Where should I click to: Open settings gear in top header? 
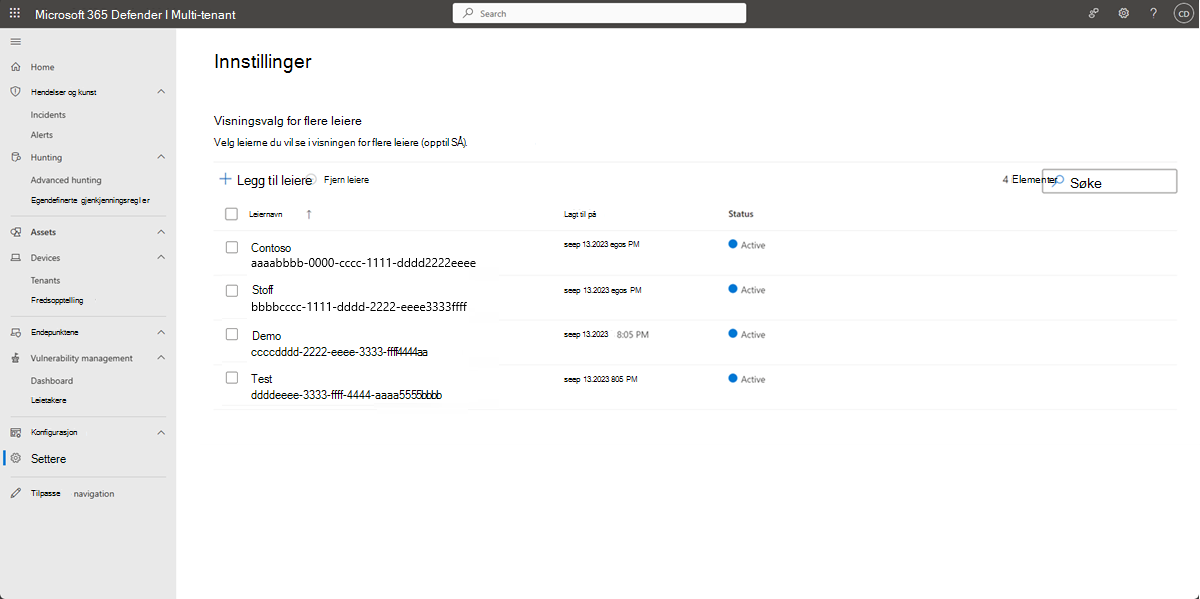1124,14
